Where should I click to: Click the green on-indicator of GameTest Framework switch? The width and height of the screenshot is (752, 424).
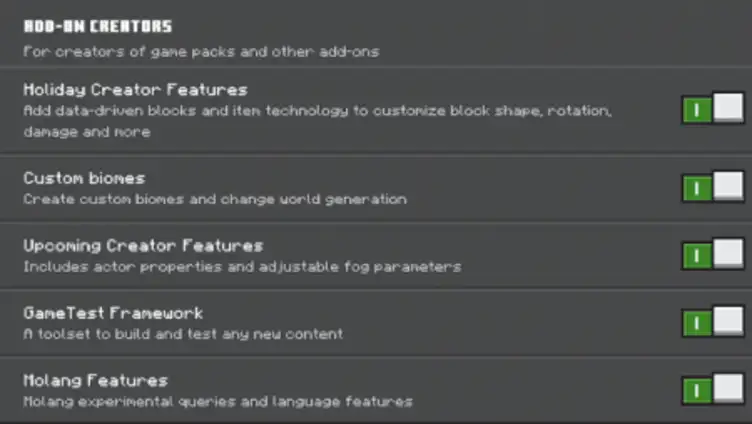[697, 323]
